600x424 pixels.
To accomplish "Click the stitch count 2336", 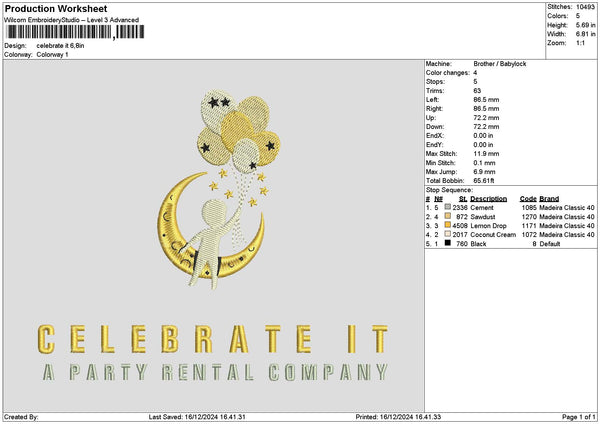I will [460, 207].
